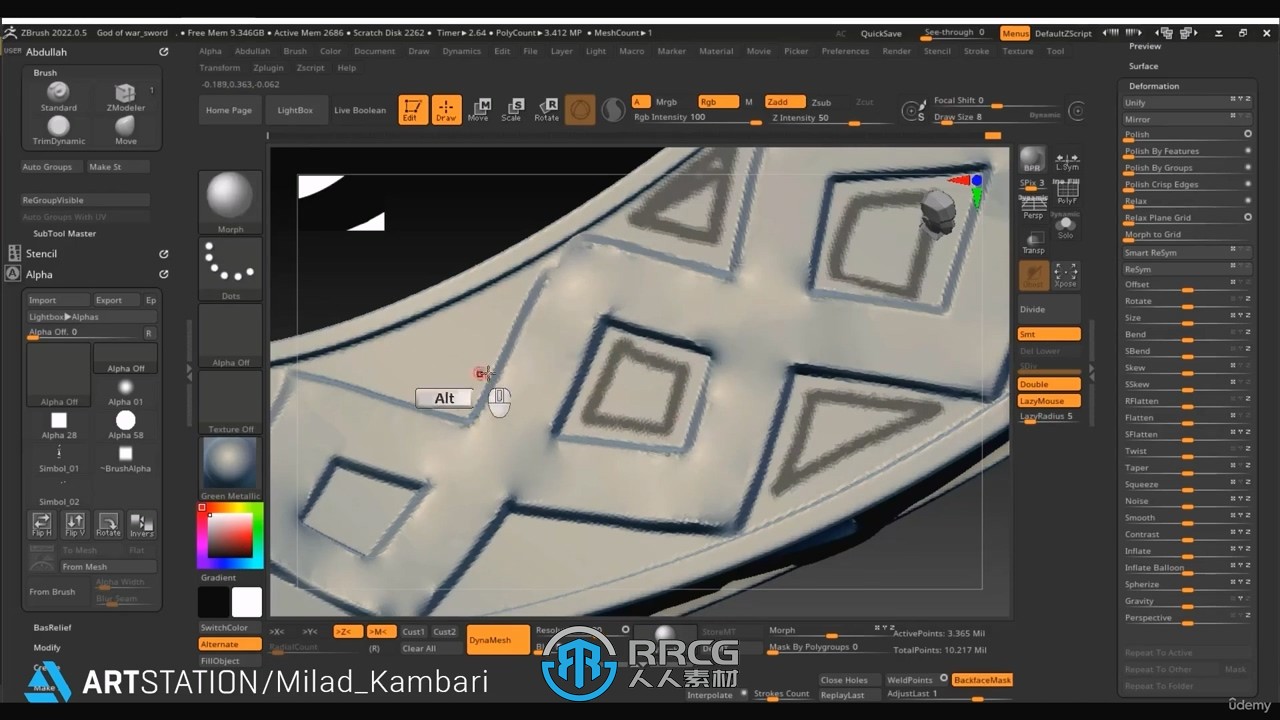
Task: Click Flip V alpha icon
Action: [75, 524]
